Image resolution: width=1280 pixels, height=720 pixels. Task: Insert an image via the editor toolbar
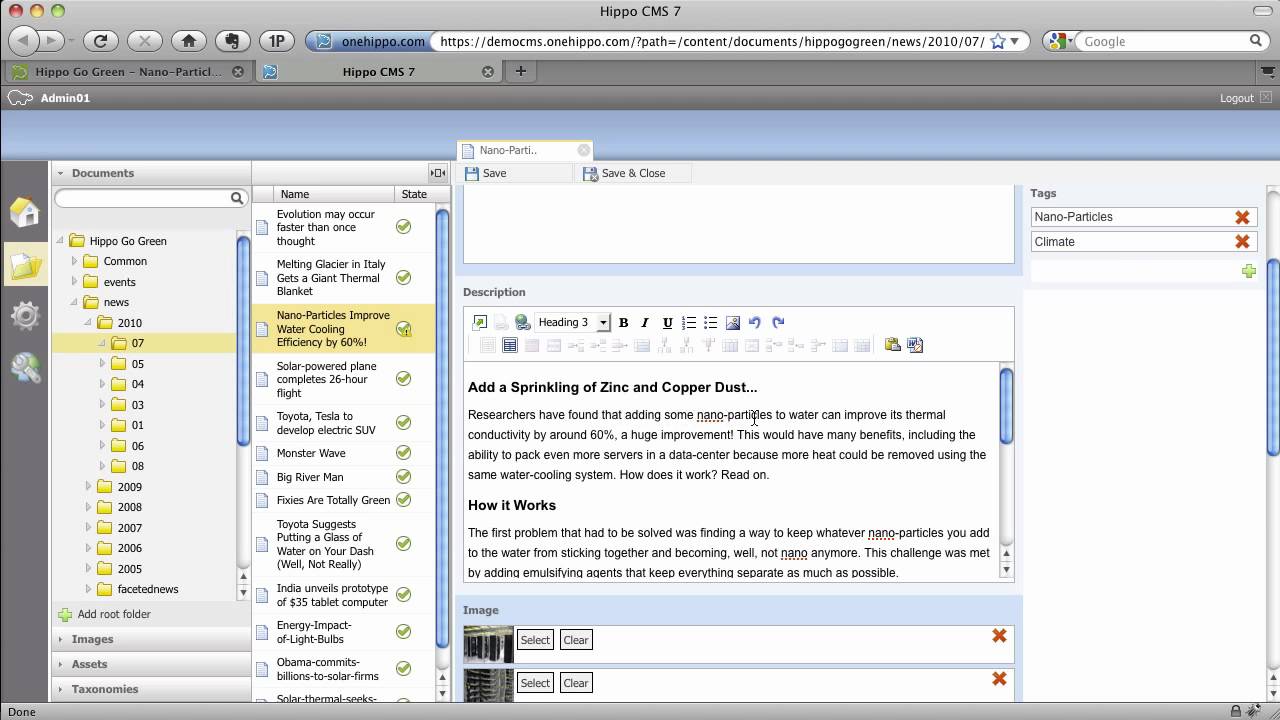(733, 322)
